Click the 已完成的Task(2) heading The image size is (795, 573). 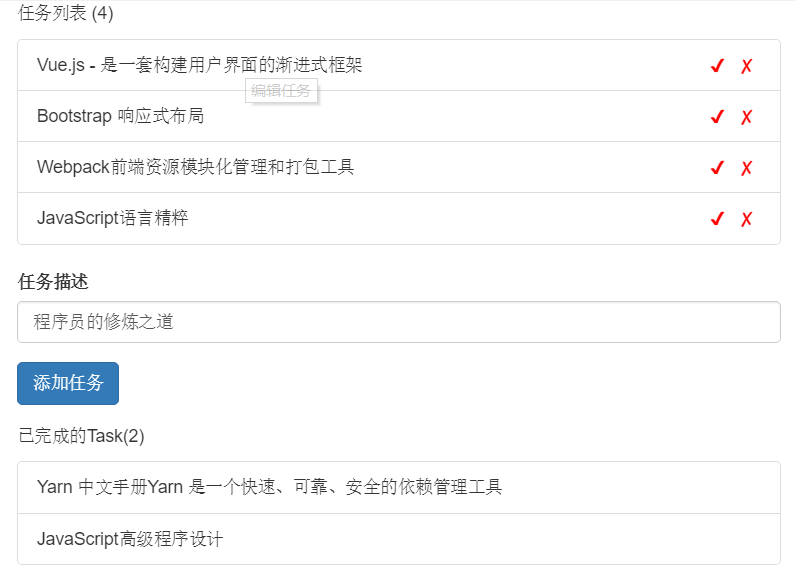click(81, 436)
